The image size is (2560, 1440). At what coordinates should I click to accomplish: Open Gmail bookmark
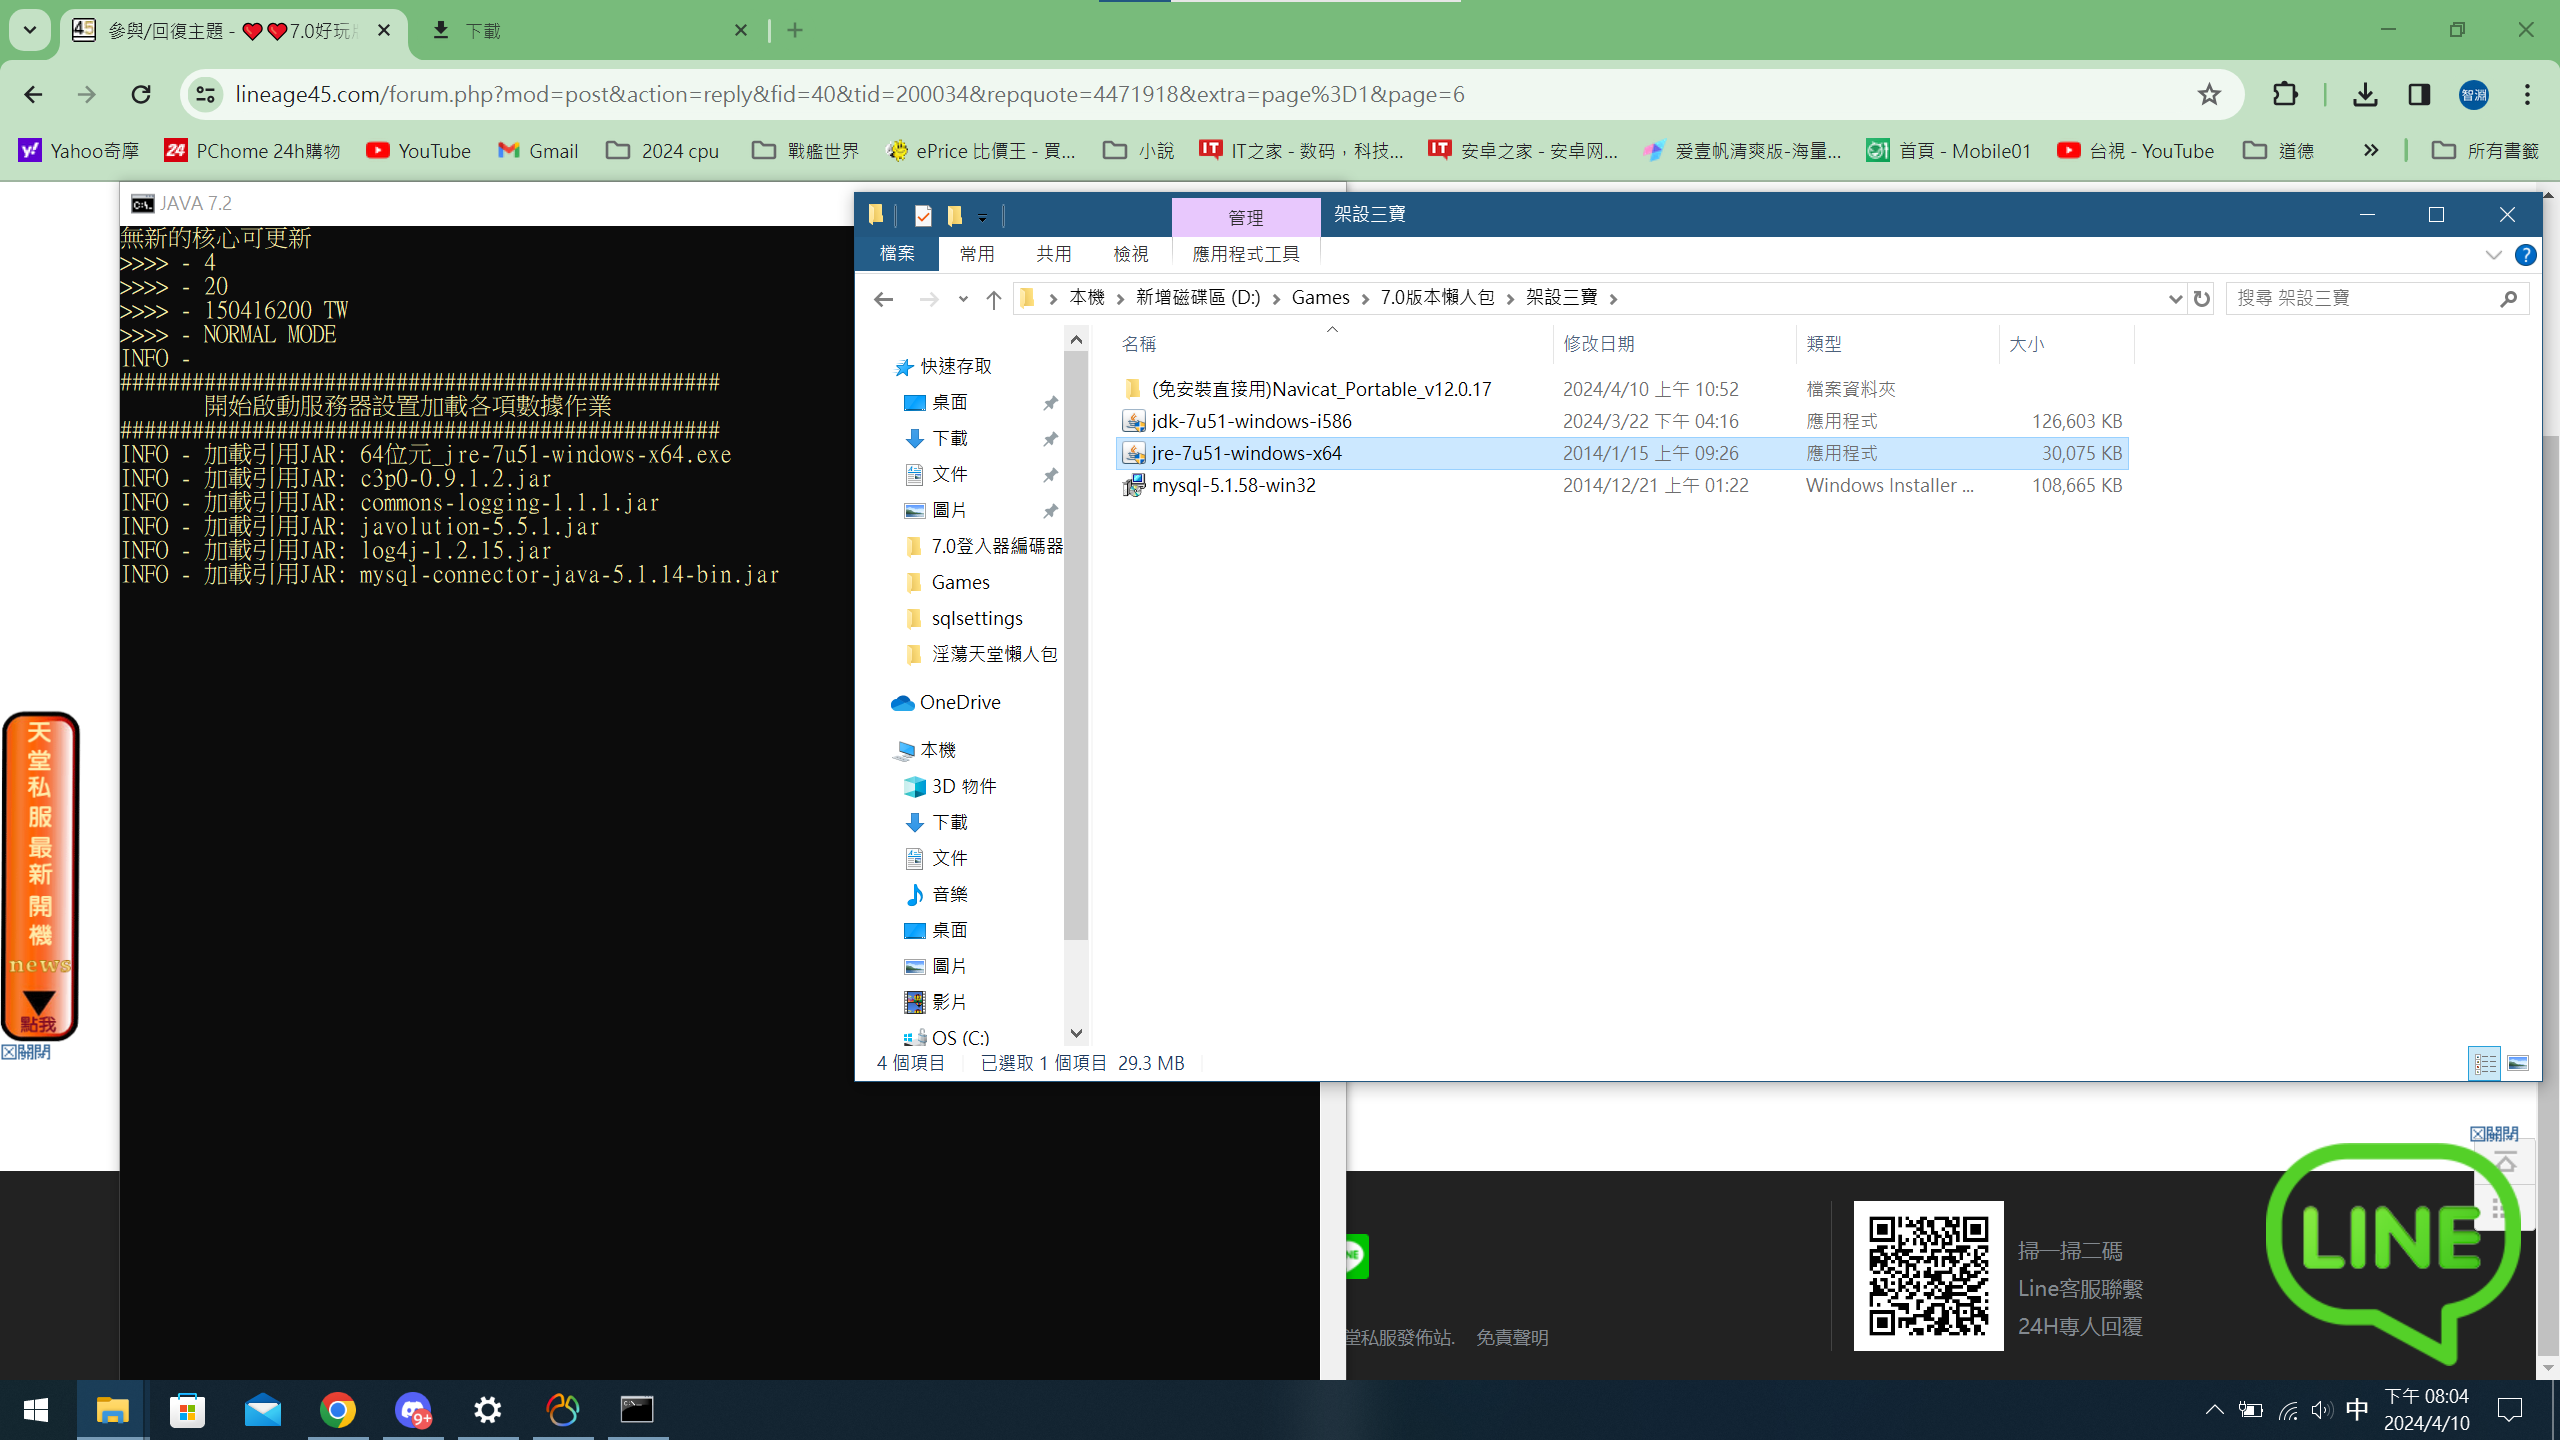click(538, 150)
